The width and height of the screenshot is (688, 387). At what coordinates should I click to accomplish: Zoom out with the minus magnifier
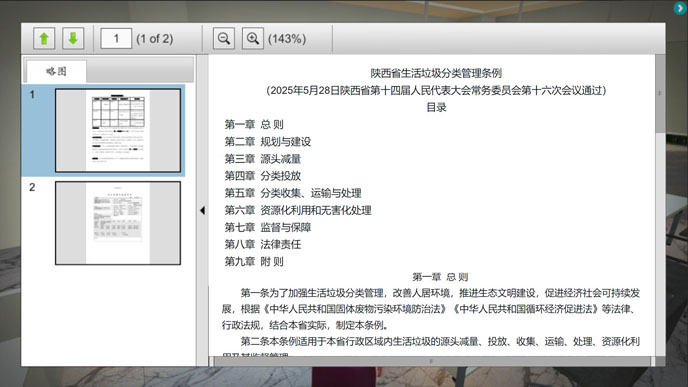224,39
